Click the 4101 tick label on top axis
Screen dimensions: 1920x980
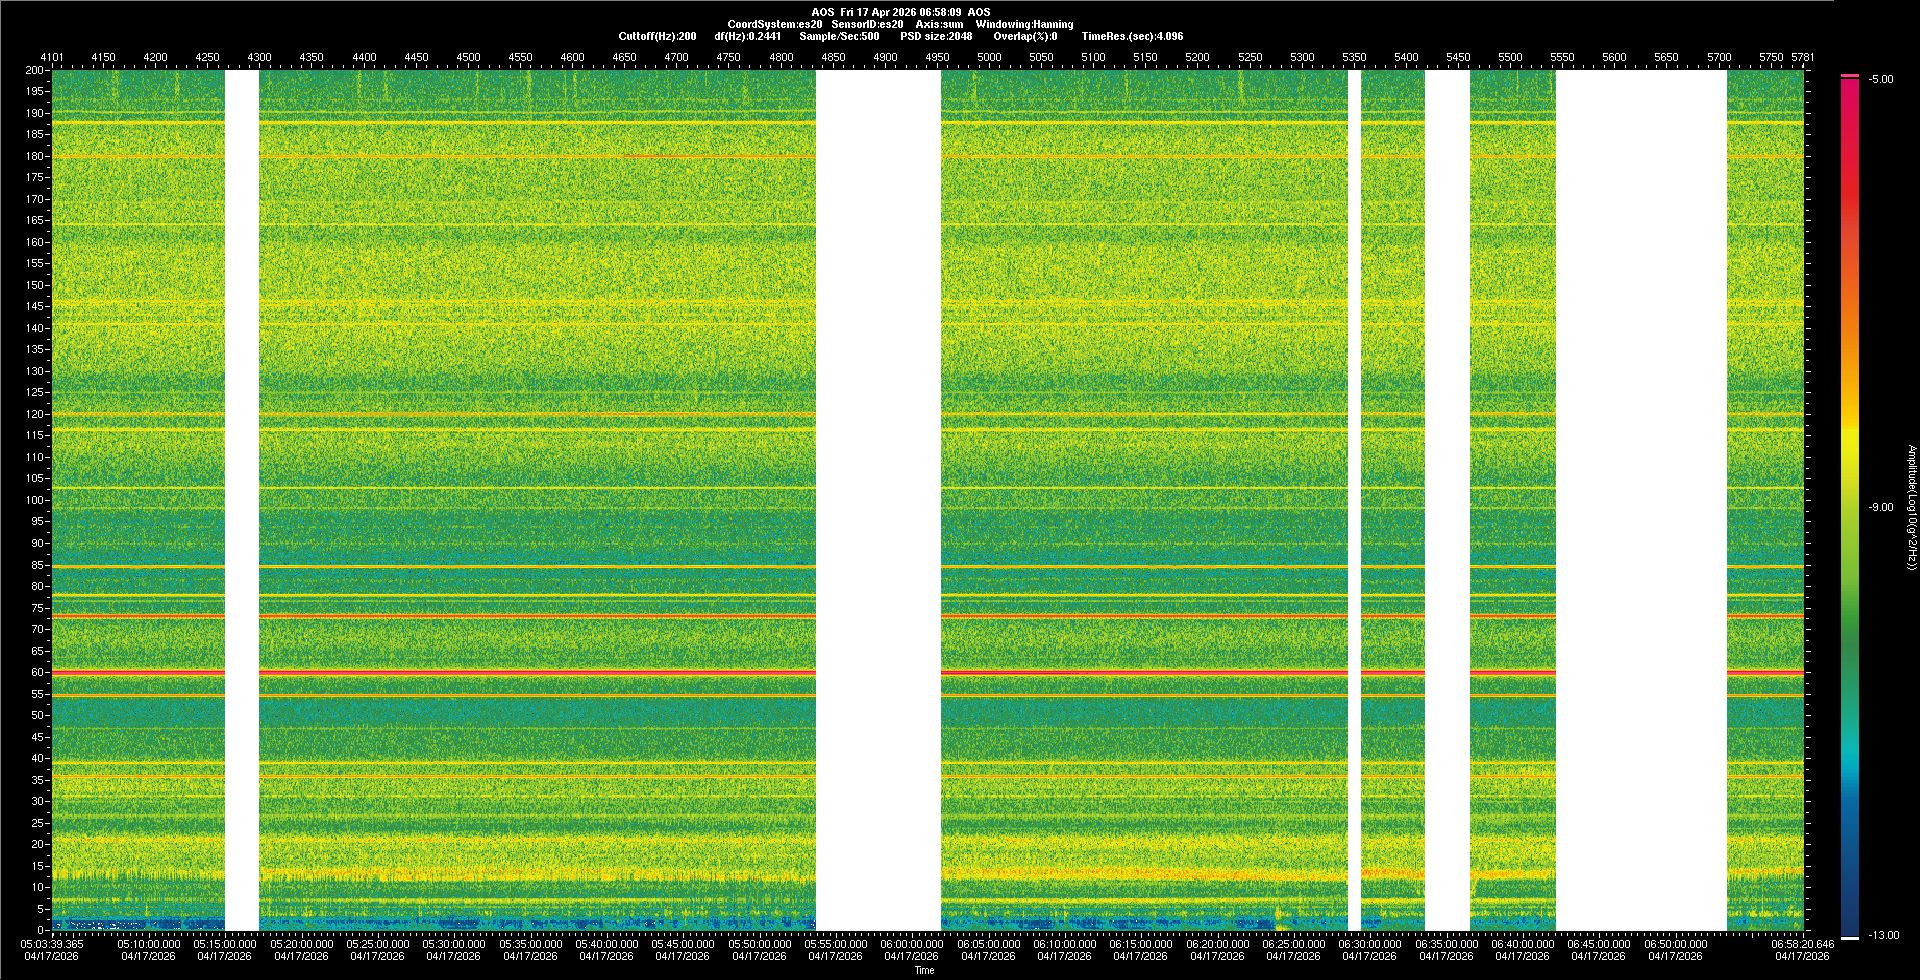click(52, 57)
